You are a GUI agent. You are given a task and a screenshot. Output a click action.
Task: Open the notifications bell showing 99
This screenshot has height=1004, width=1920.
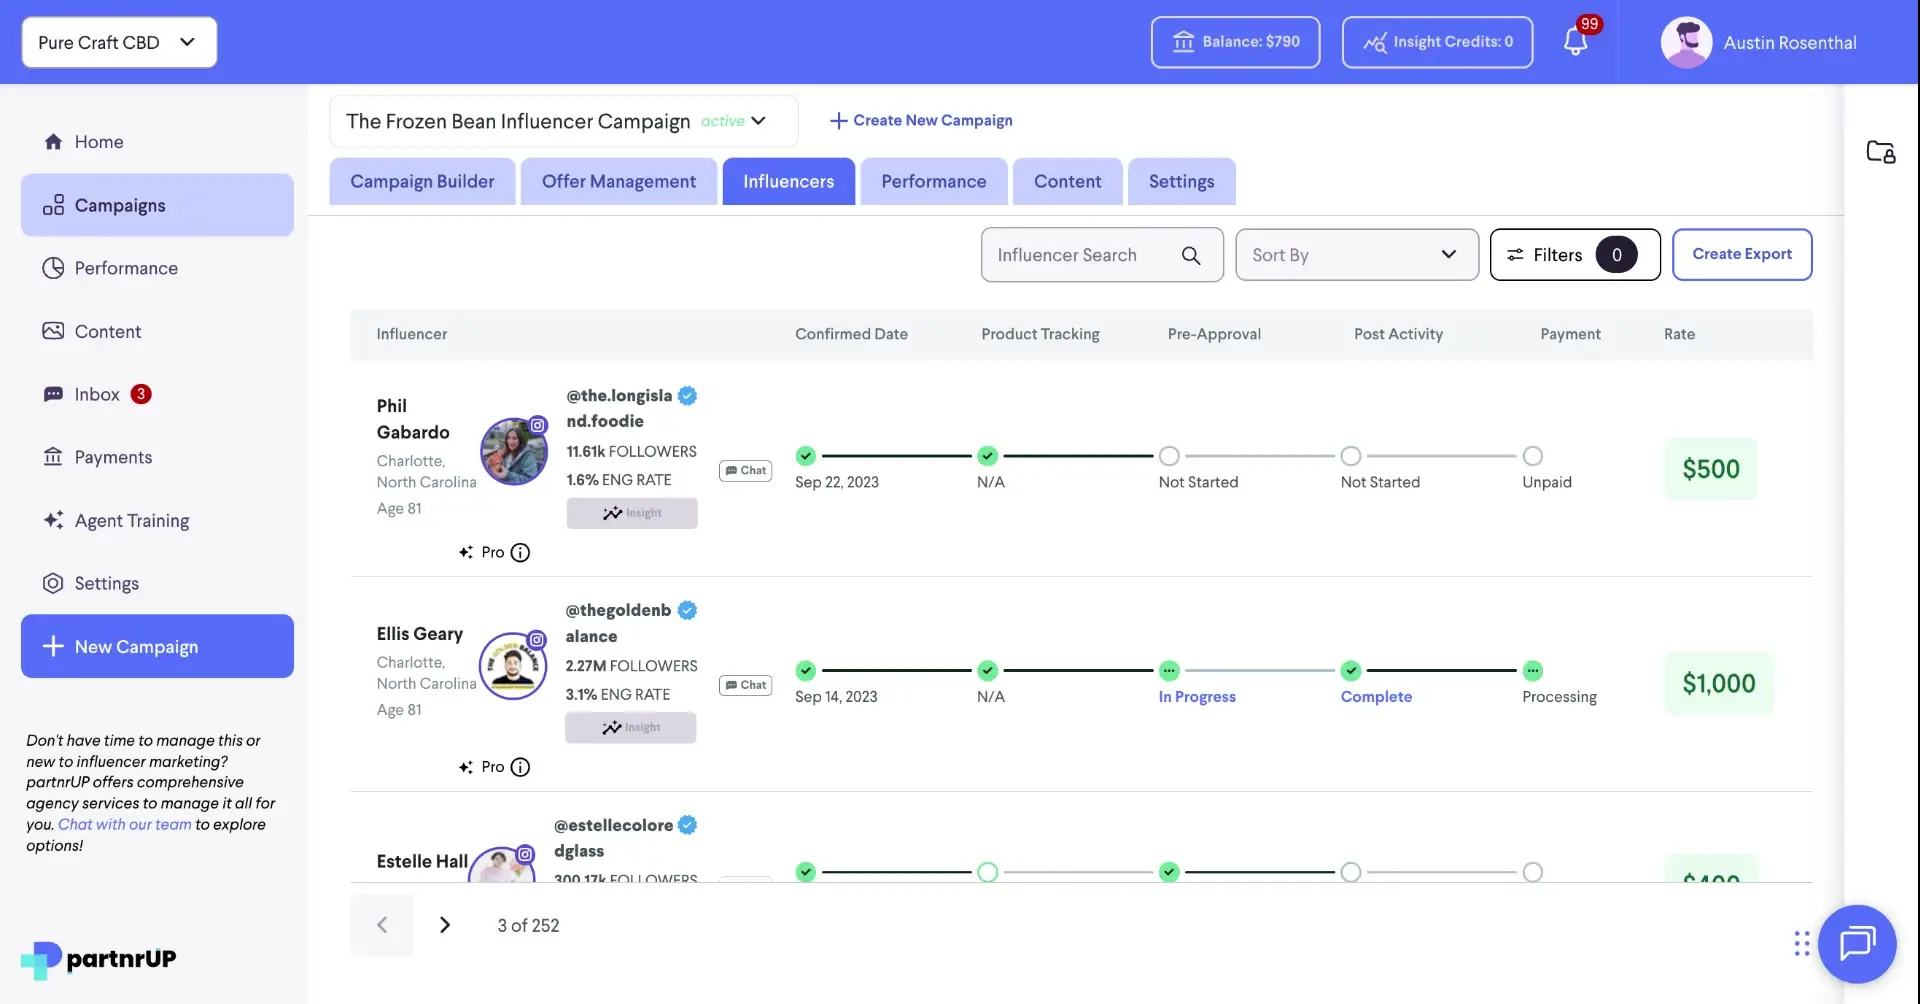[1577, 42]
